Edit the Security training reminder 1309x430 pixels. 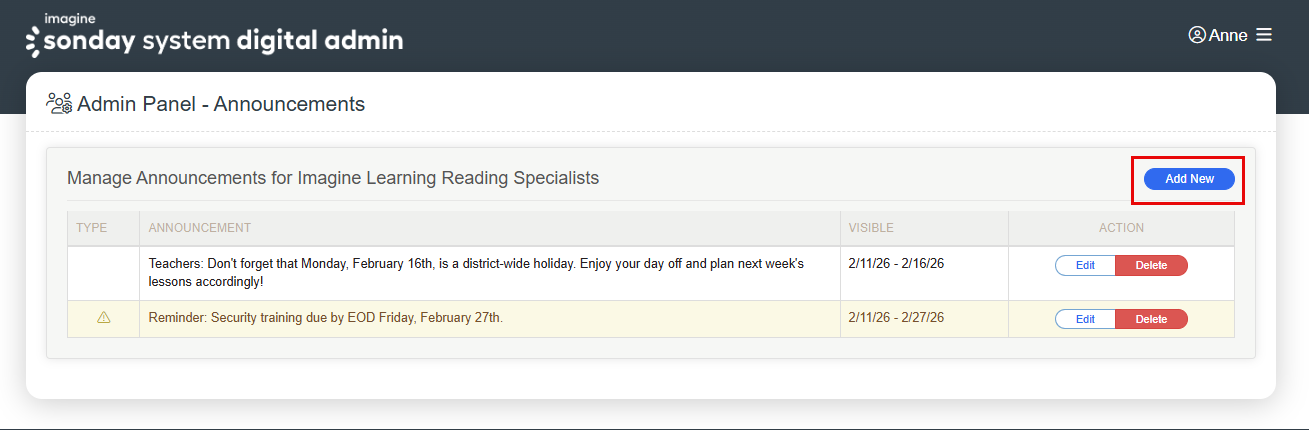(x=1085, y=319)
